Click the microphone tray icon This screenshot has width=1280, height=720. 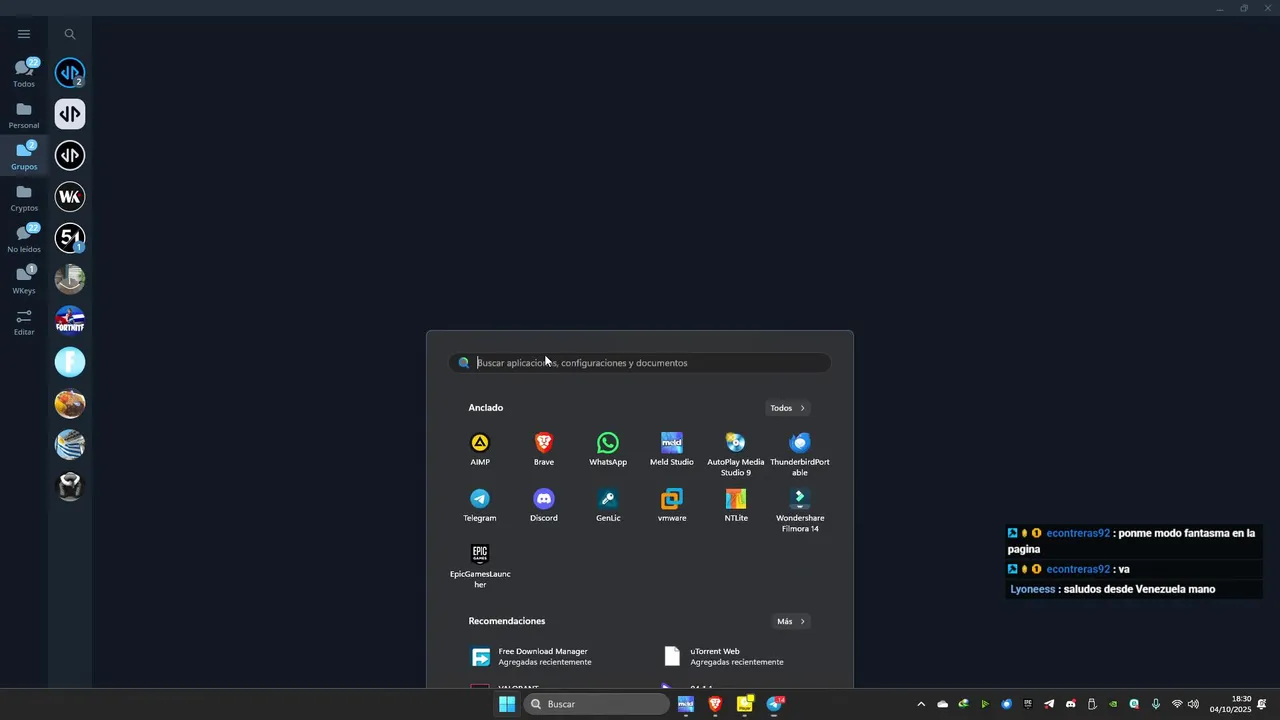1156,704
